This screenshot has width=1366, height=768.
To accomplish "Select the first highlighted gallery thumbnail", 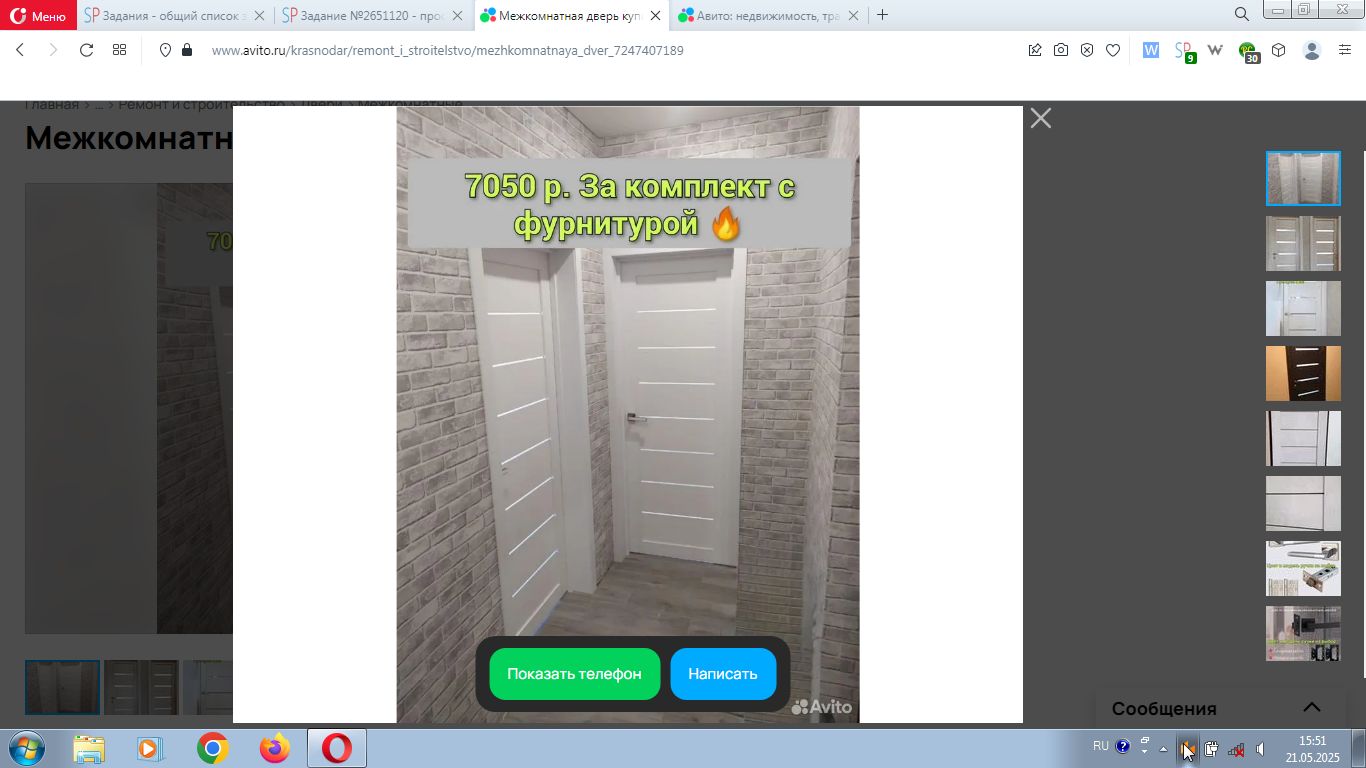I will tap(1303, 179).
